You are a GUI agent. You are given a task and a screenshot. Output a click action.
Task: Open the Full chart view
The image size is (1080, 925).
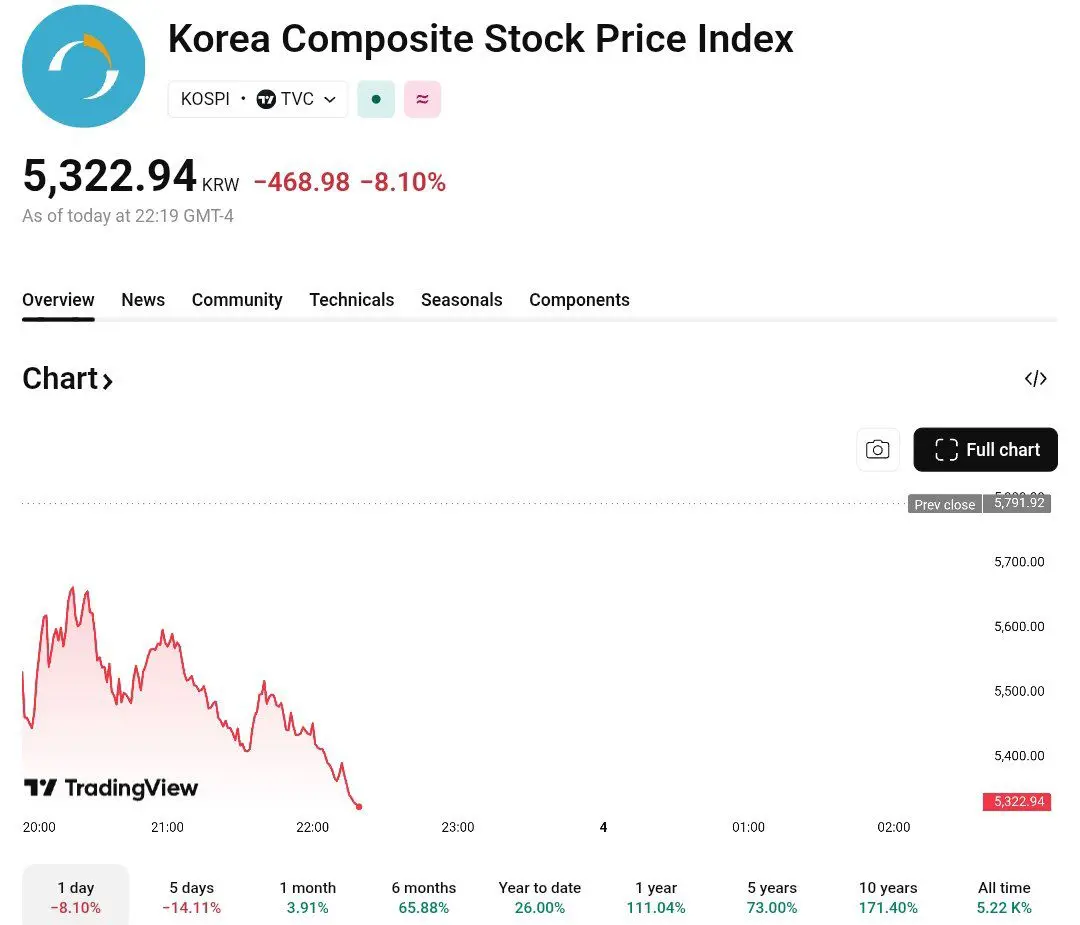(x=985, y=450)
